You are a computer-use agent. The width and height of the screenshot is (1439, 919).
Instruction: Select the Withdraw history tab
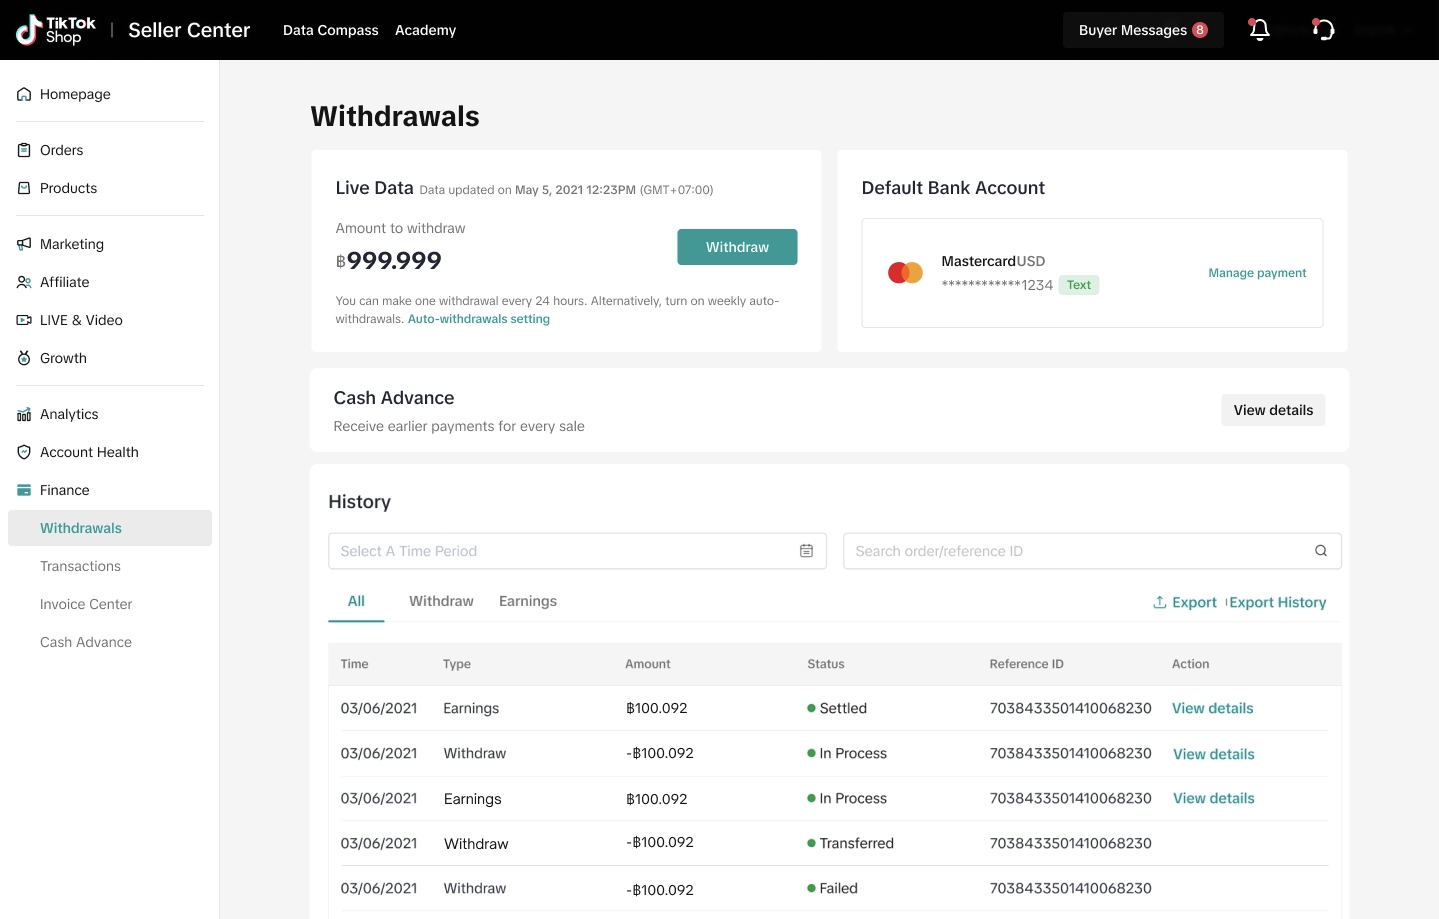(441, 601)
